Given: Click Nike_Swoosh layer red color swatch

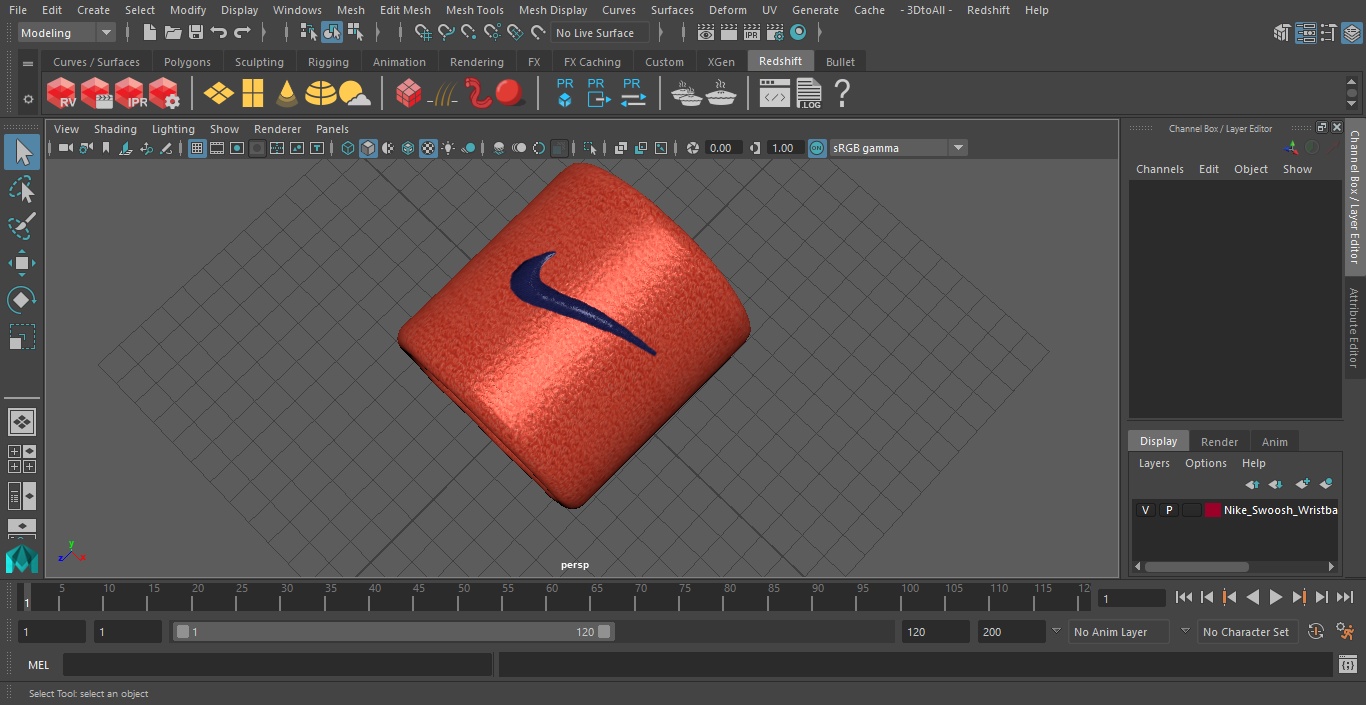Looking at the screenshot, I should pyautogui.click(x=1213, y=510).
